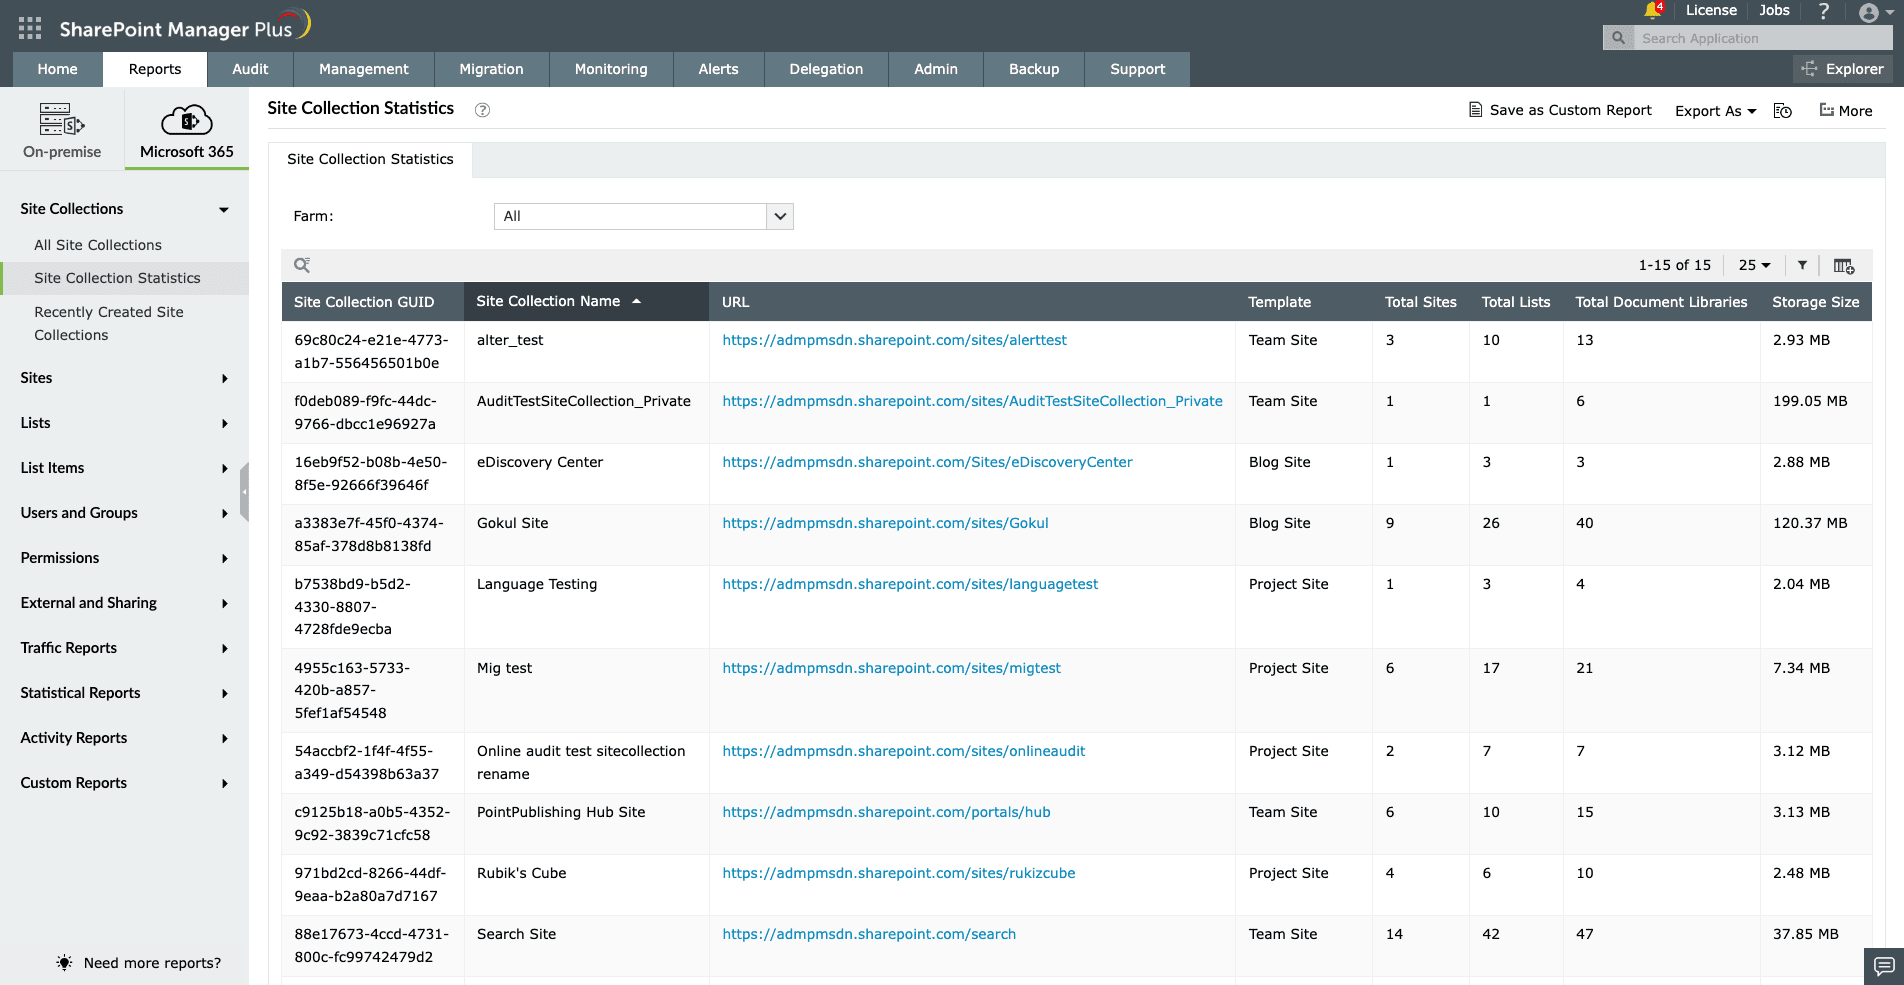
Task: Open the License link
Action: click(x=1711, y=11)
